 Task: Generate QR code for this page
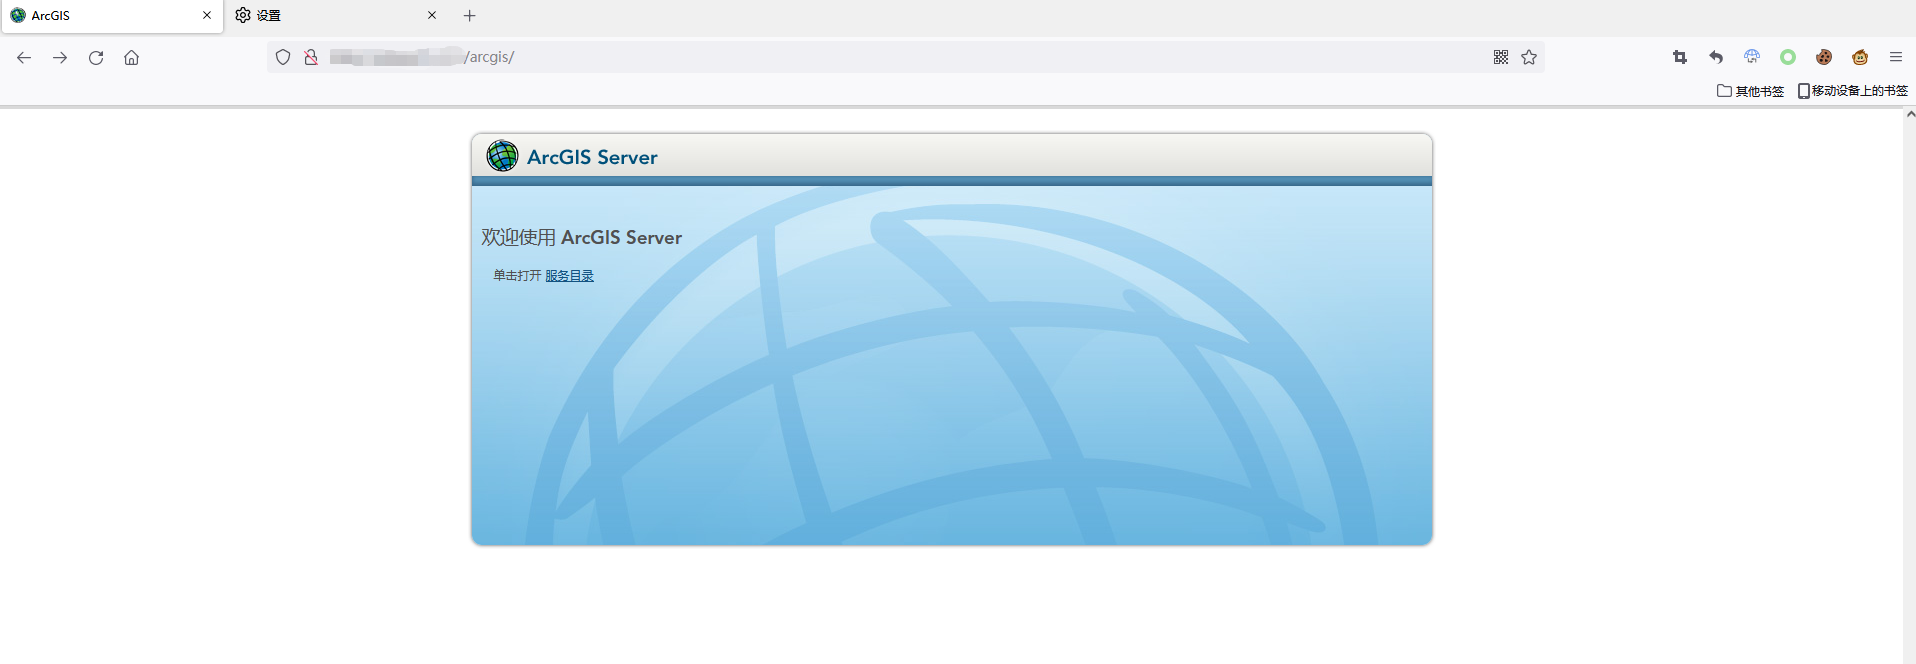[1501, 58]
